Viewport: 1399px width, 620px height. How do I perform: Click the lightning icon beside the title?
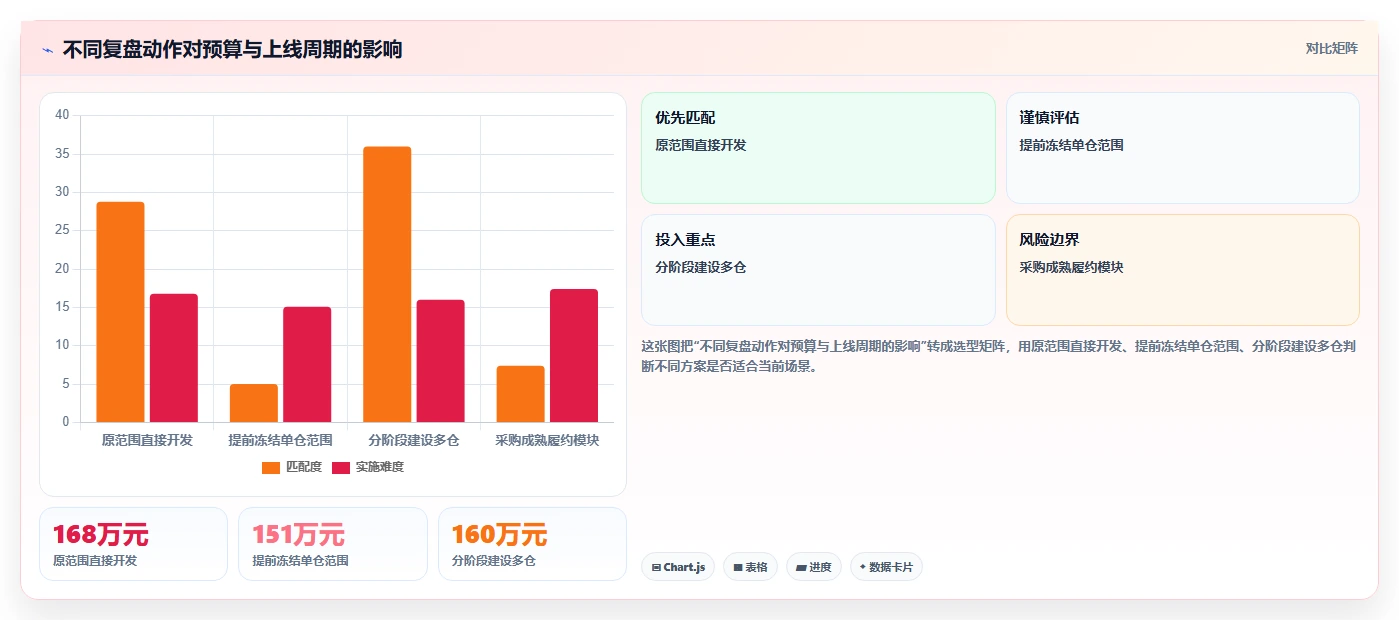point(47,50)
